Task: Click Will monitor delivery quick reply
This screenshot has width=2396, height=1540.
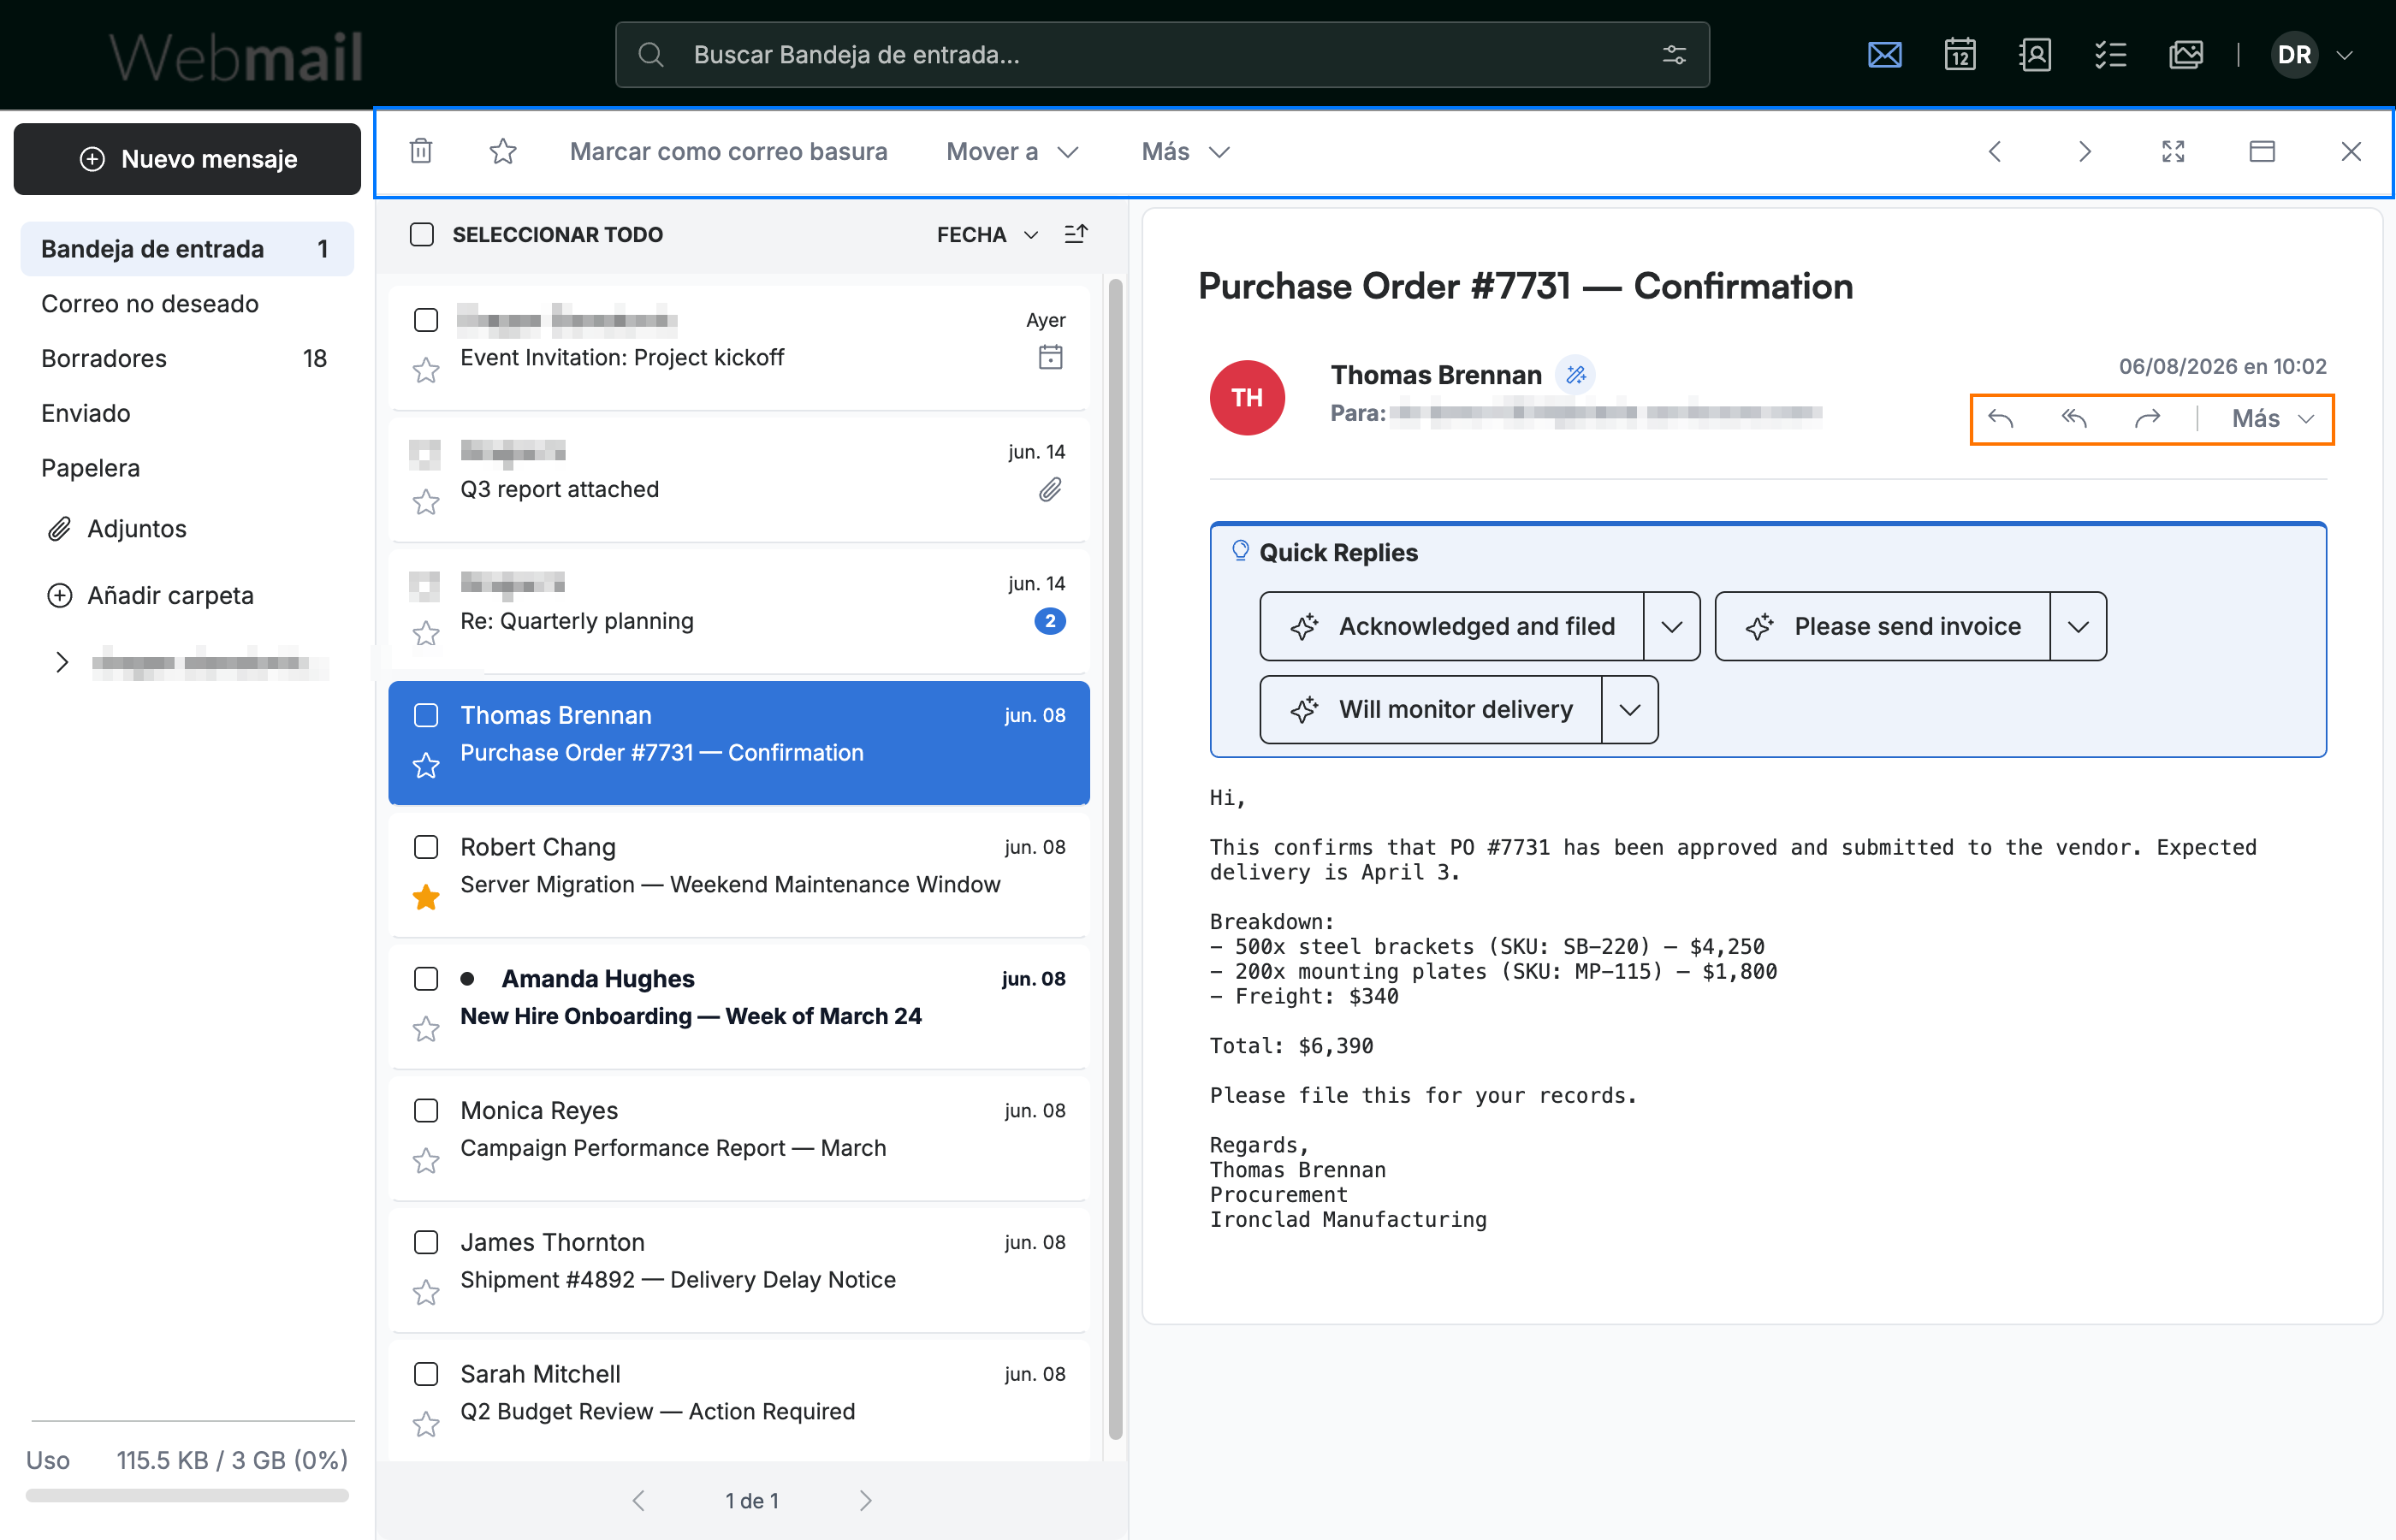Action: pyautogui.click(x=1431, y=710)
